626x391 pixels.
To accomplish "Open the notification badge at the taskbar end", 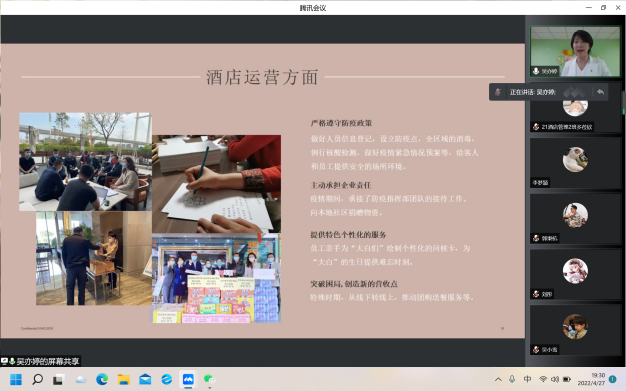I will pos(613,379).
